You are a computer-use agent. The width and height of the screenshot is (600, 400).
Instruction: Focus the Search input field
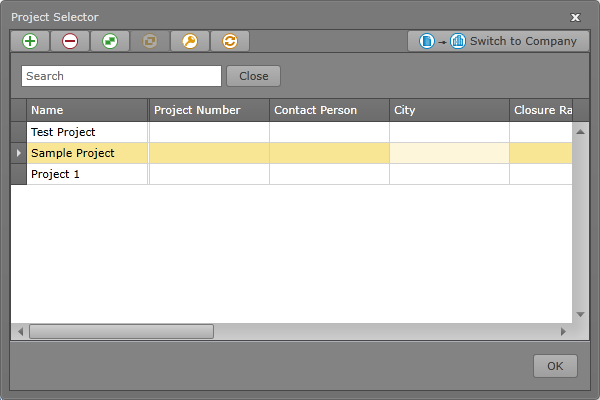121,76
